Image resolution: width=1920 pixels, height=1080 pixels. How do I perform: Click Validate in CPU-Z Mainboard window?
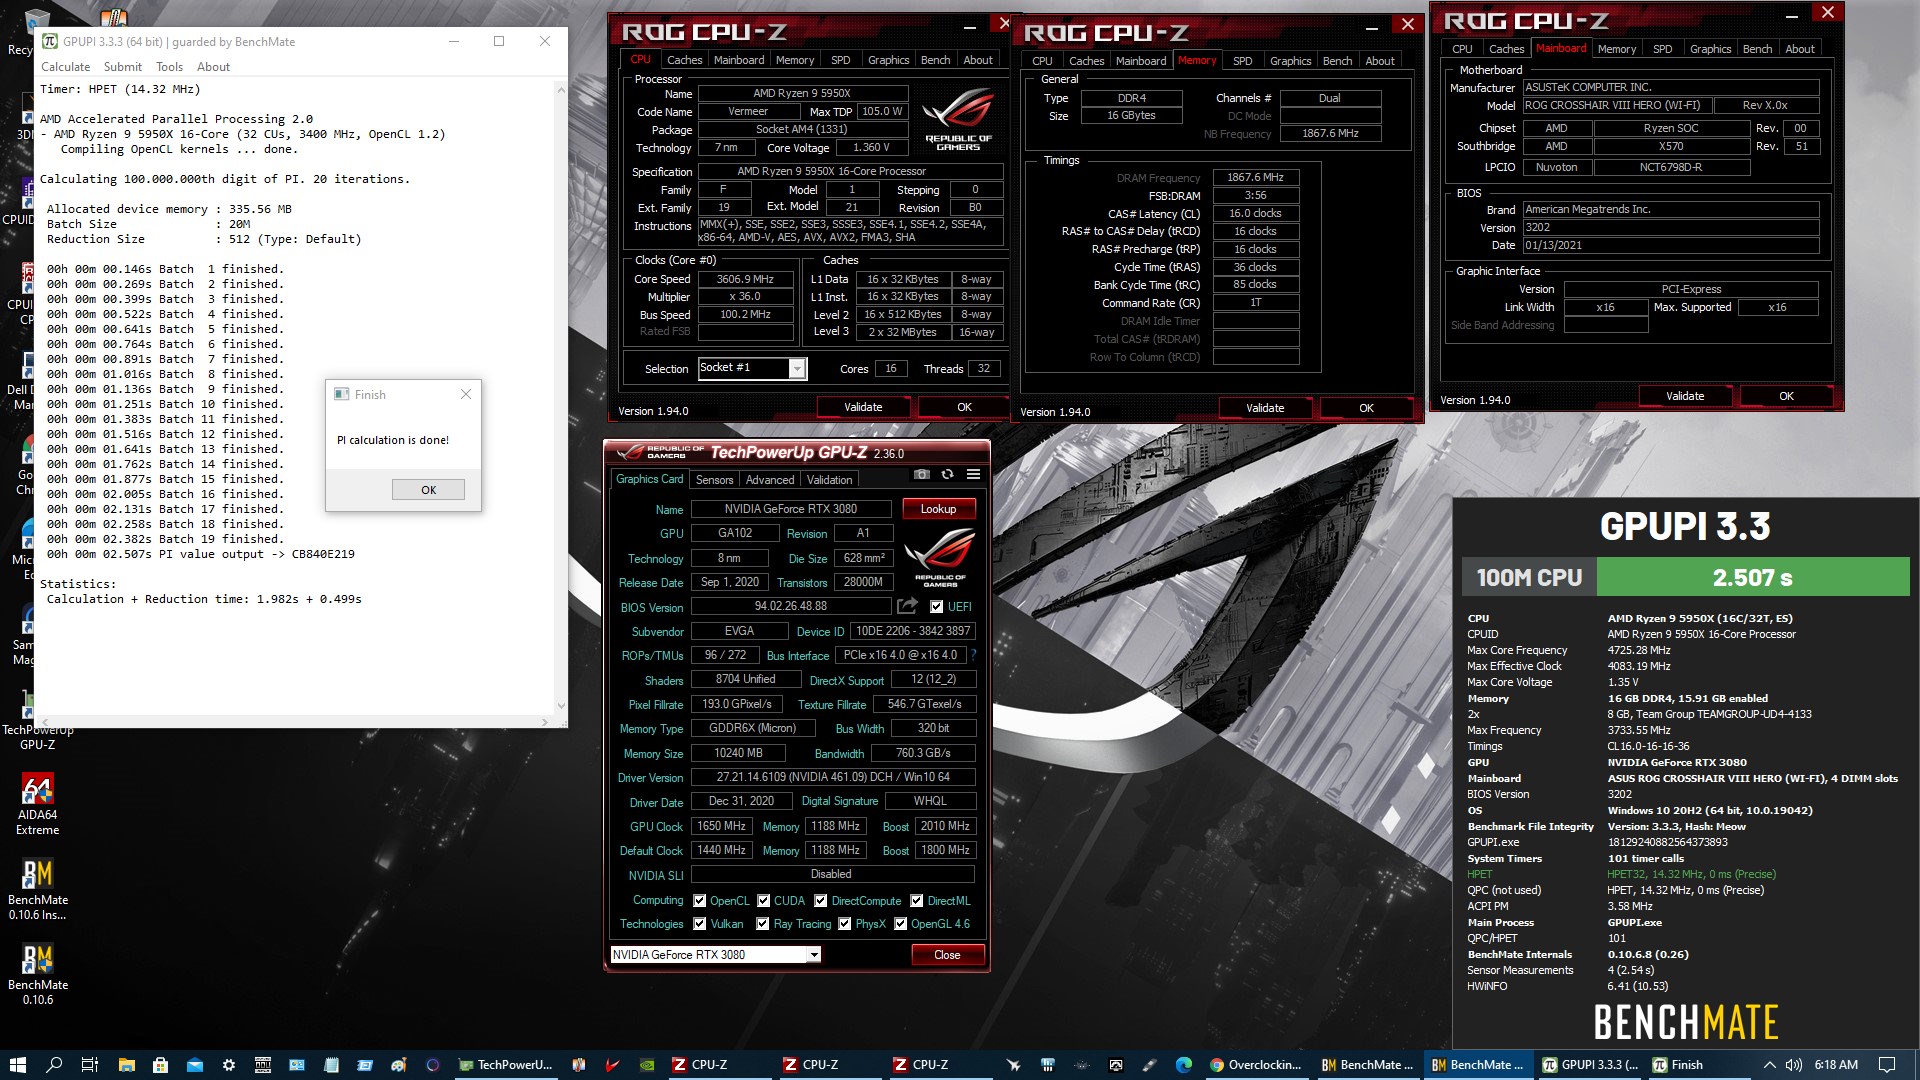[x=1685, y=396]
